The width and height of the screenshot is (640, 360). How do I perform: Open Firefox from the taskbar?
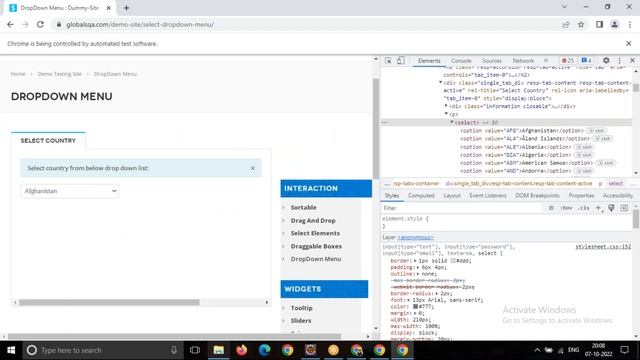pyautogui.click(x=242, y=350)
